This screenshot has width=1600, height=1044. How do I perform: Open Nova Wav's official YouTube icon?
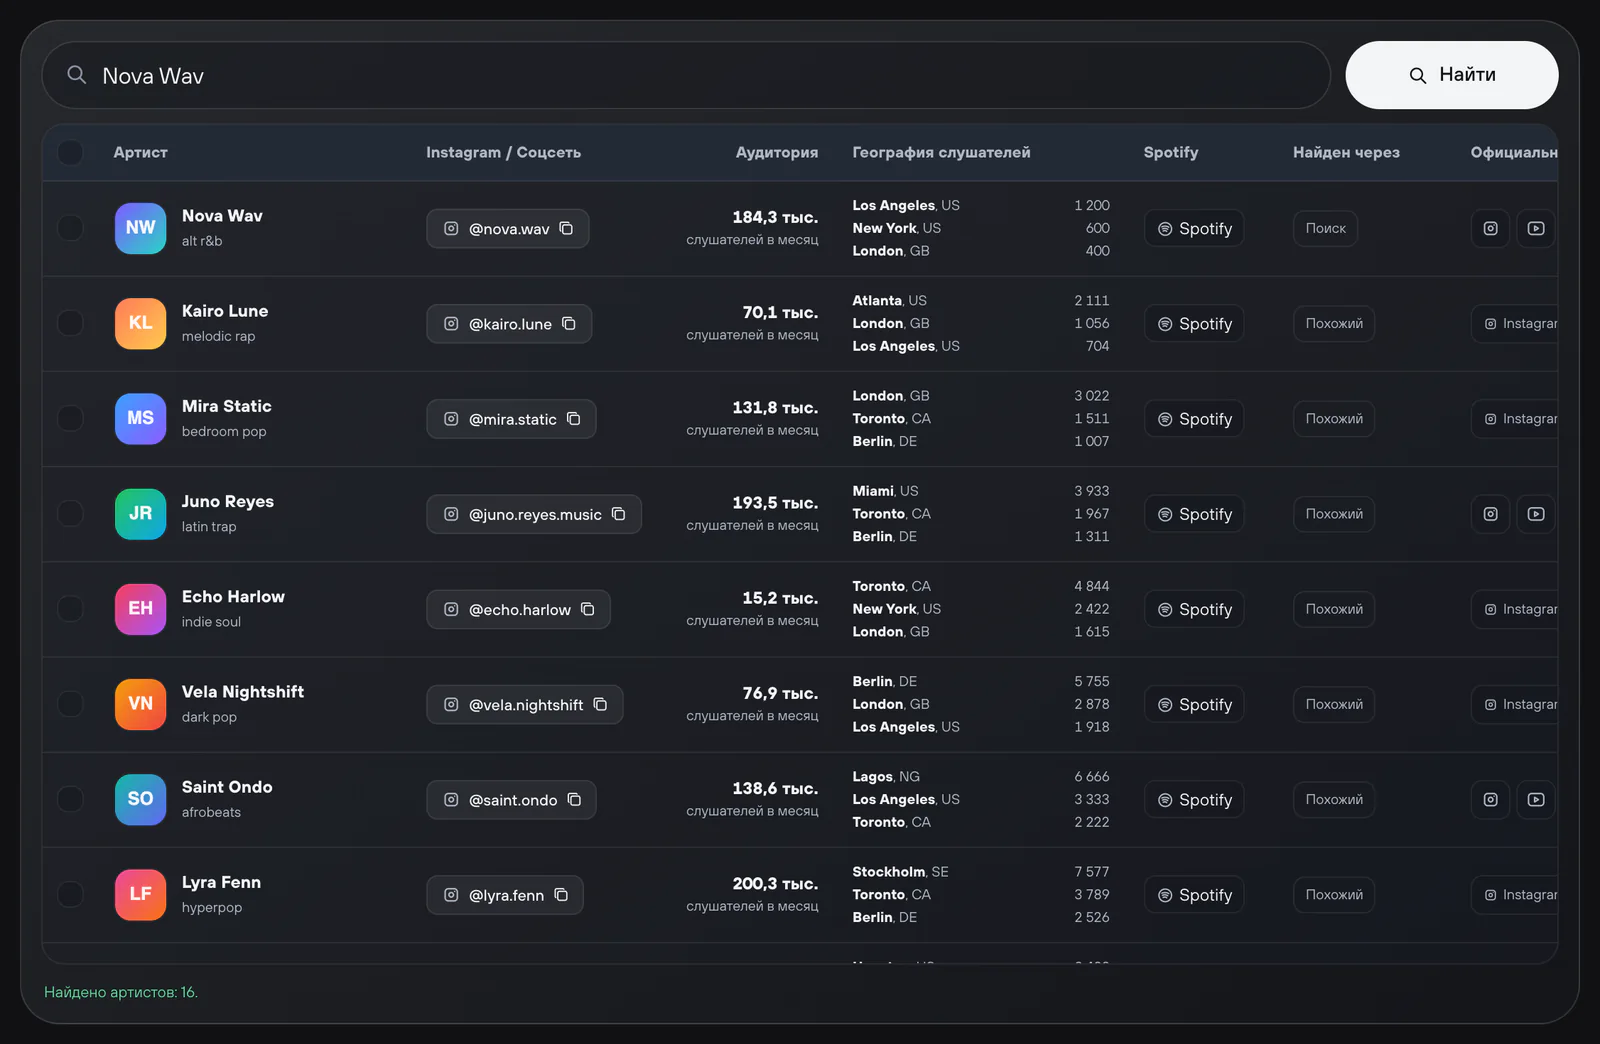pos(1536,229)
